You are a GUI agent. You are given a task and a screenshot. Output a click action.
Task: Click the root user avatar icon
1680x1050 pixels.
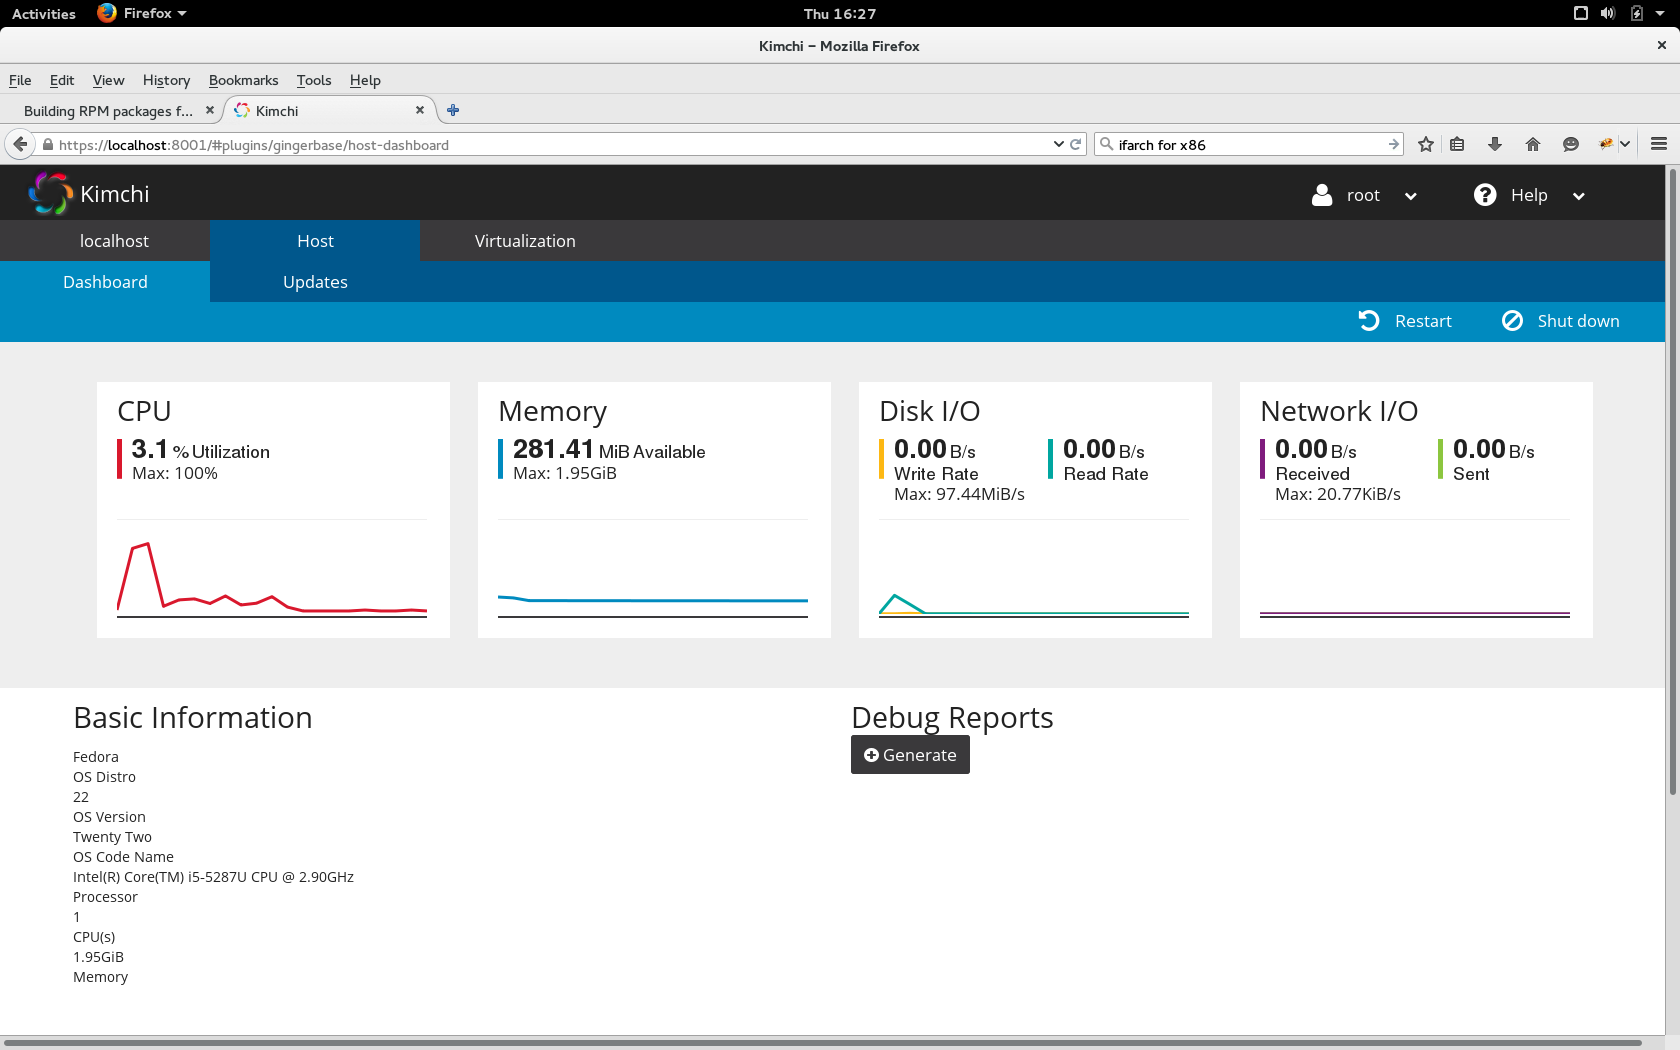click(1322, 195)
